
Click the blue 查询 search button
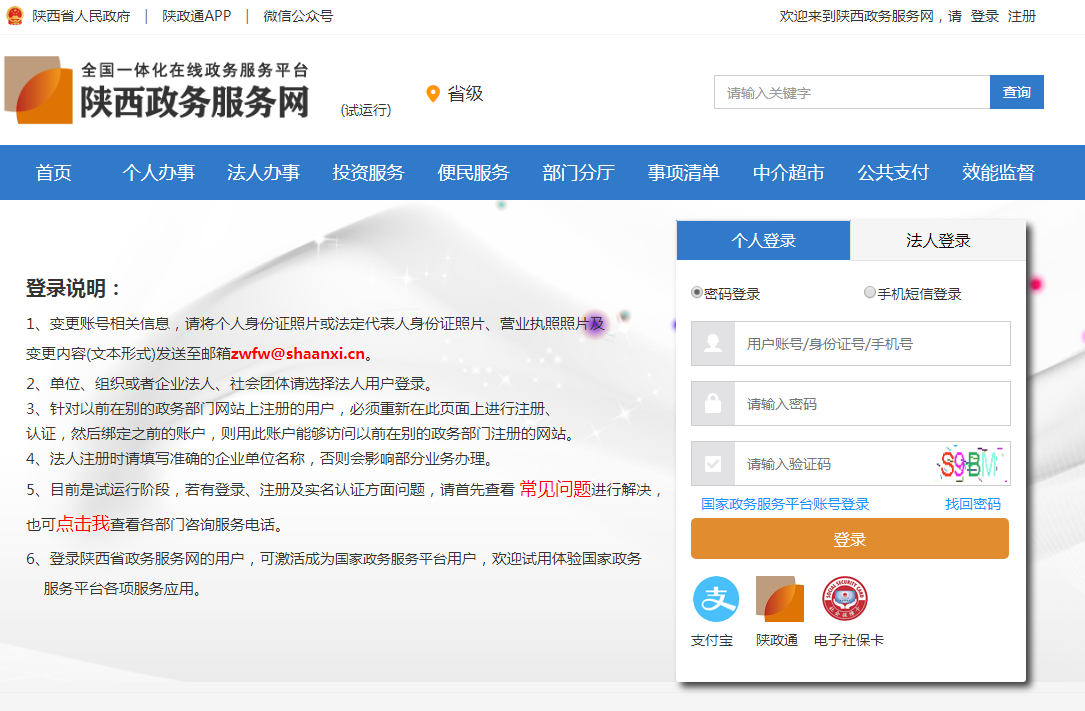pyautogui.click(x=1016, y=92)
